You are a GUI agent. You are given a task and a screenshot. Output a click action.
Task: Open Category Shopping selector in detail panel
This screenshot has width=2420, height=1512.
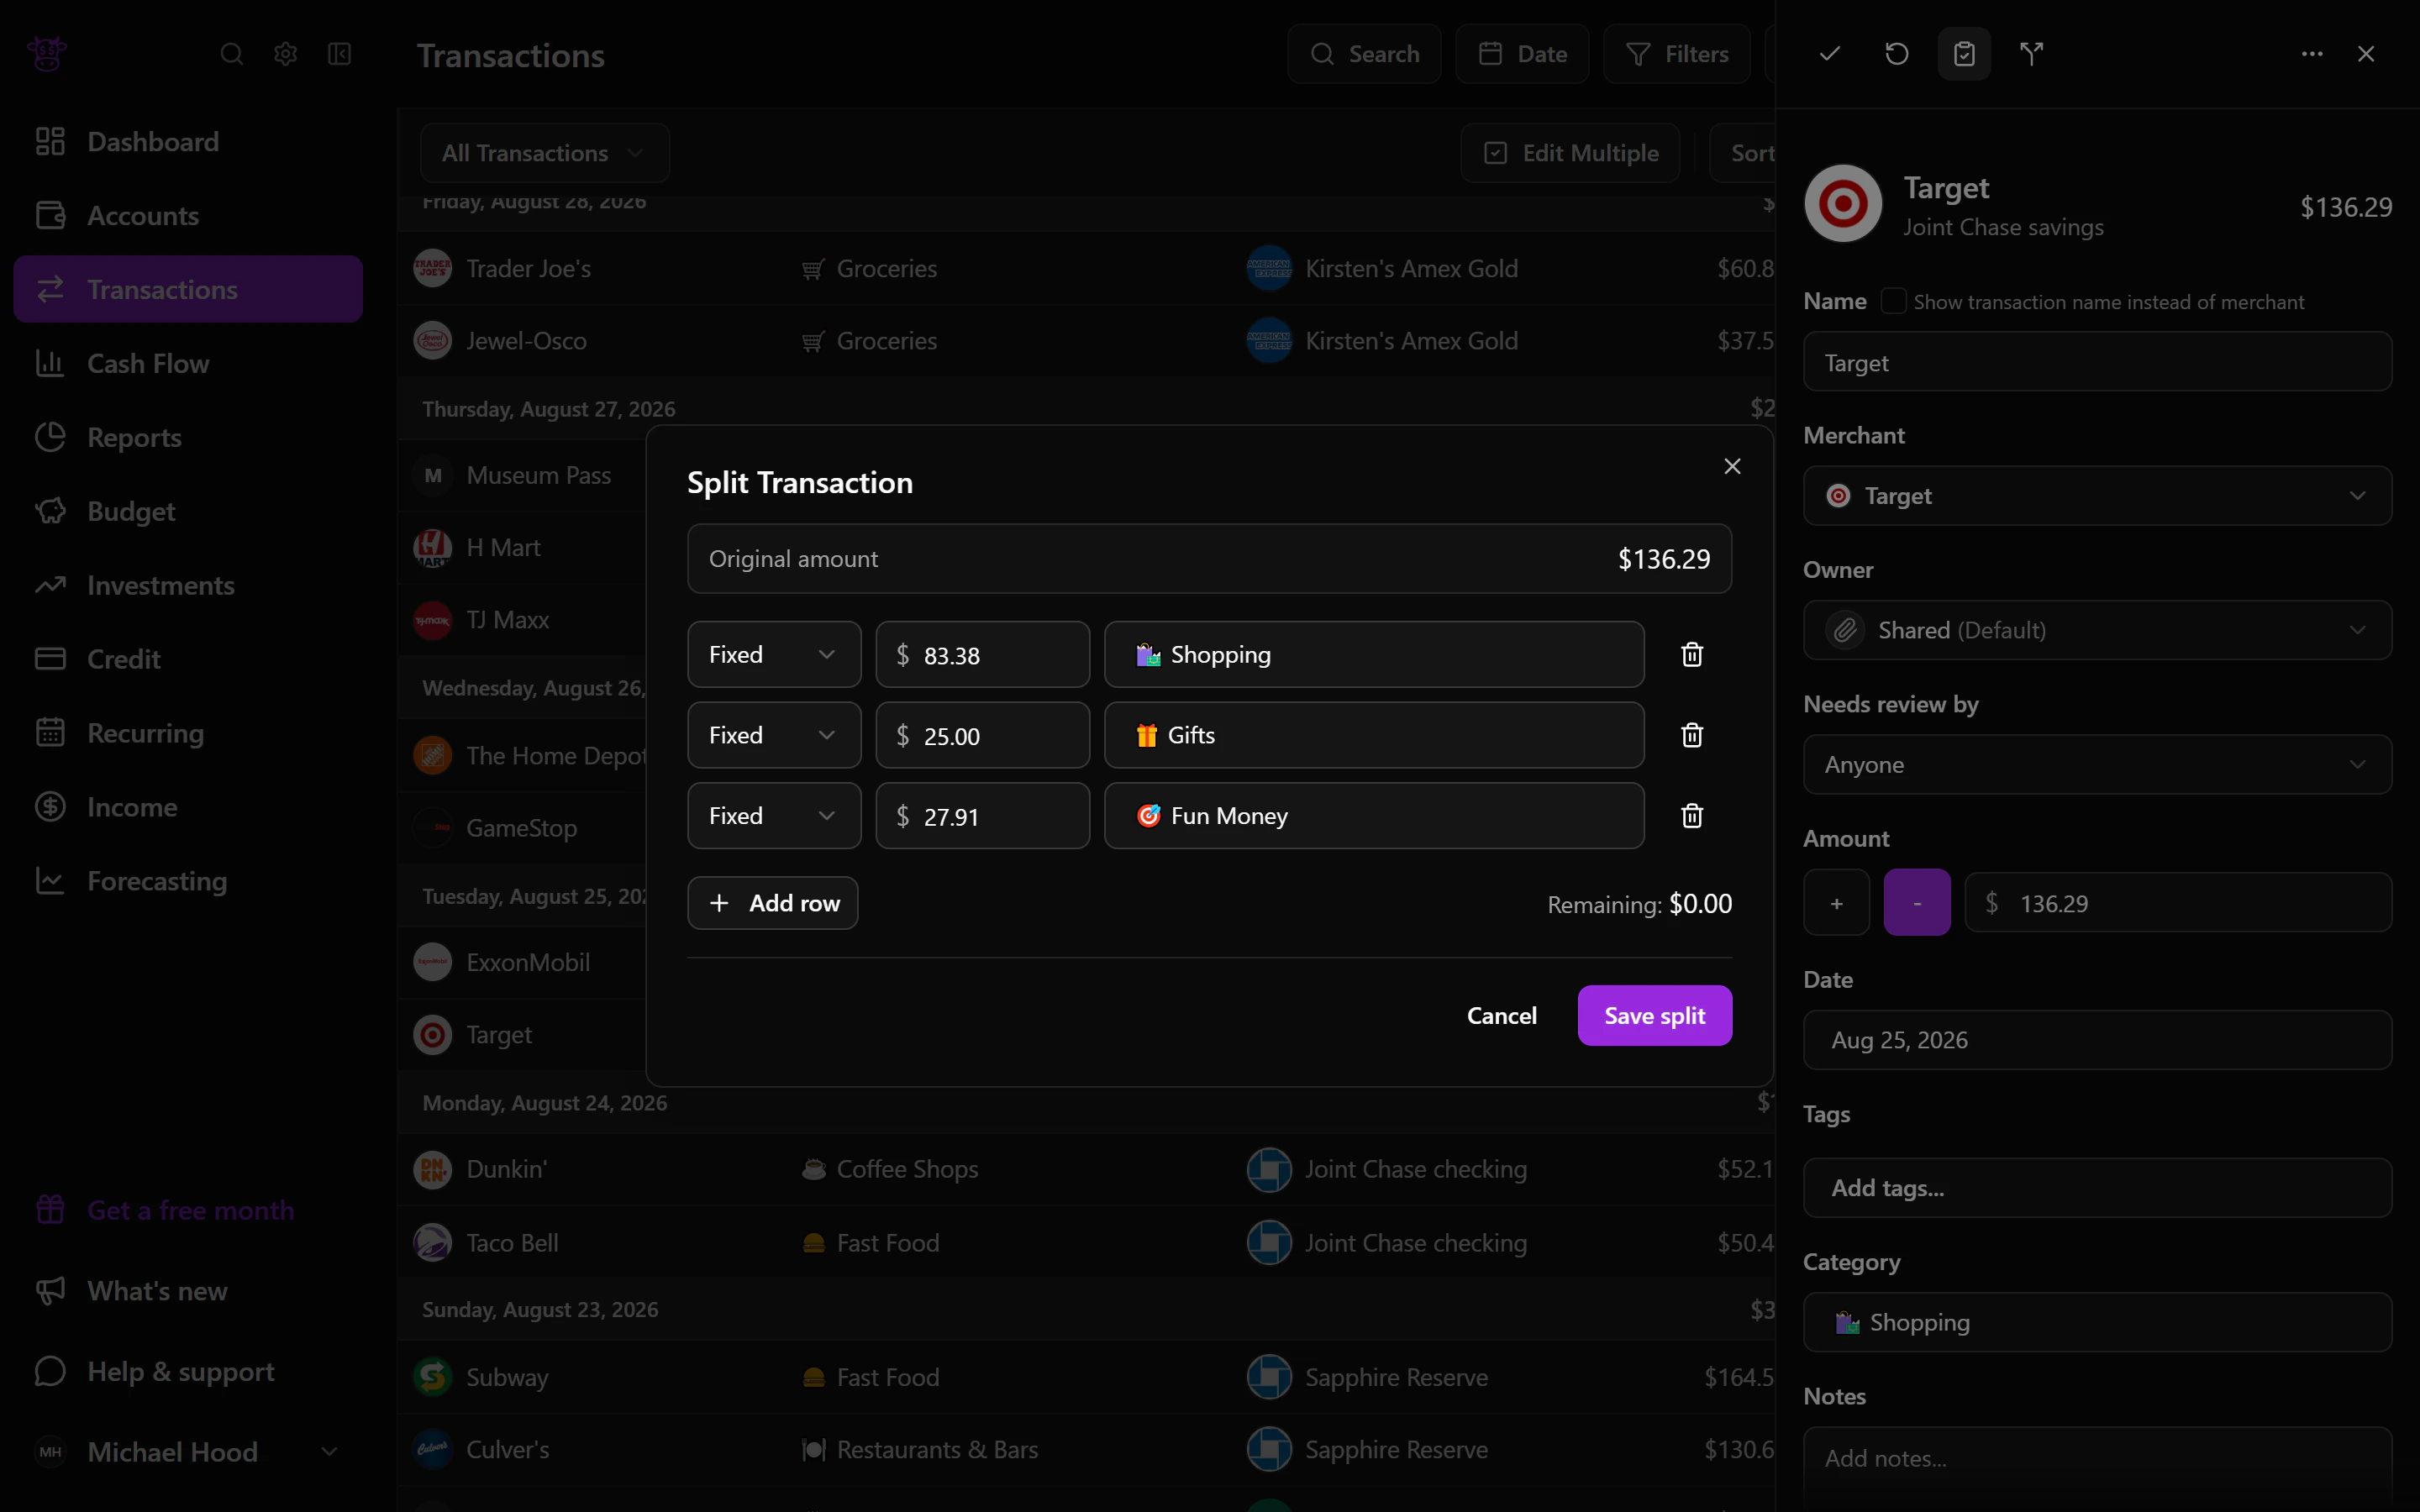point(2098,1322)
